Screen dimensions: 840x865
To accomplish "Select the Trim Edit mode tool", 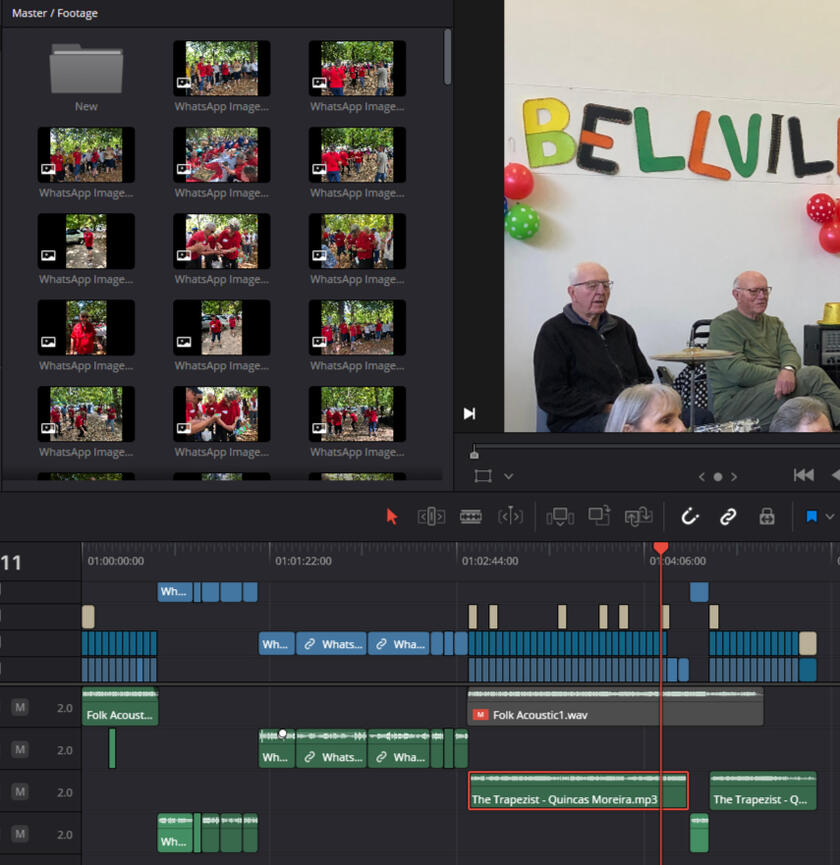I will tap(431, 517).
